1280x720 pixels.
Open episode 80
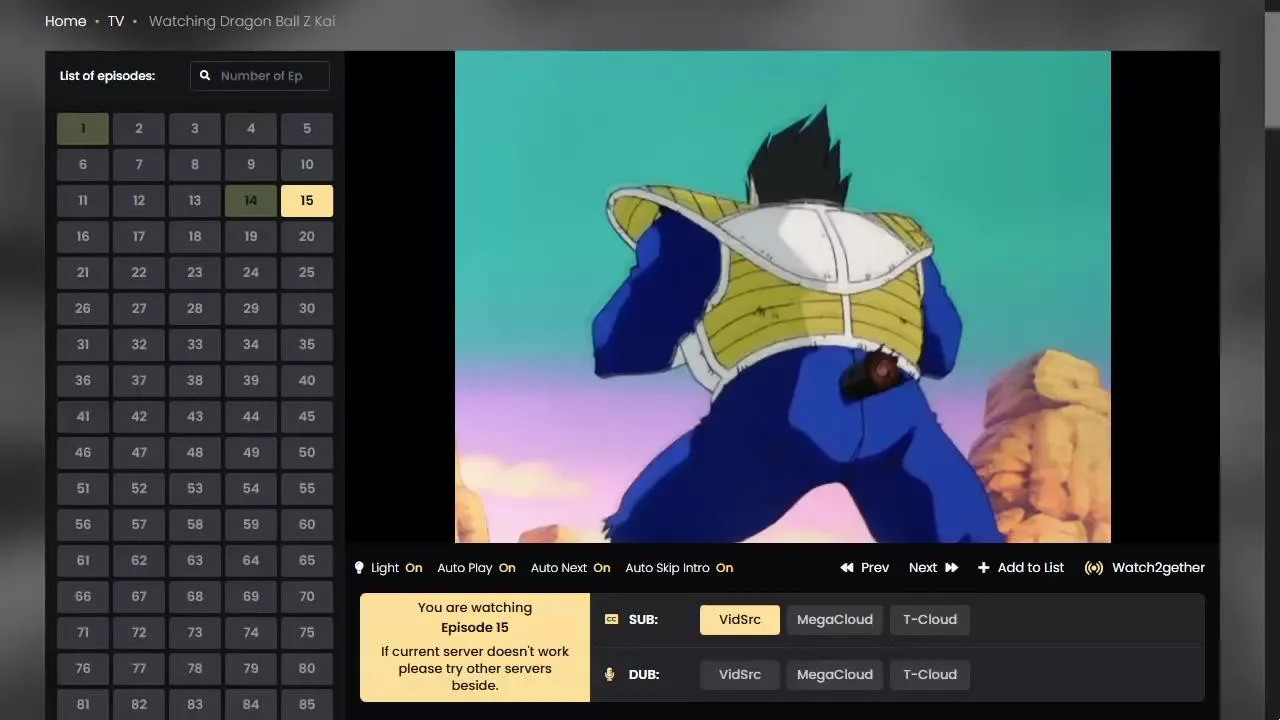pyautogui.click(x=307, y=669)
